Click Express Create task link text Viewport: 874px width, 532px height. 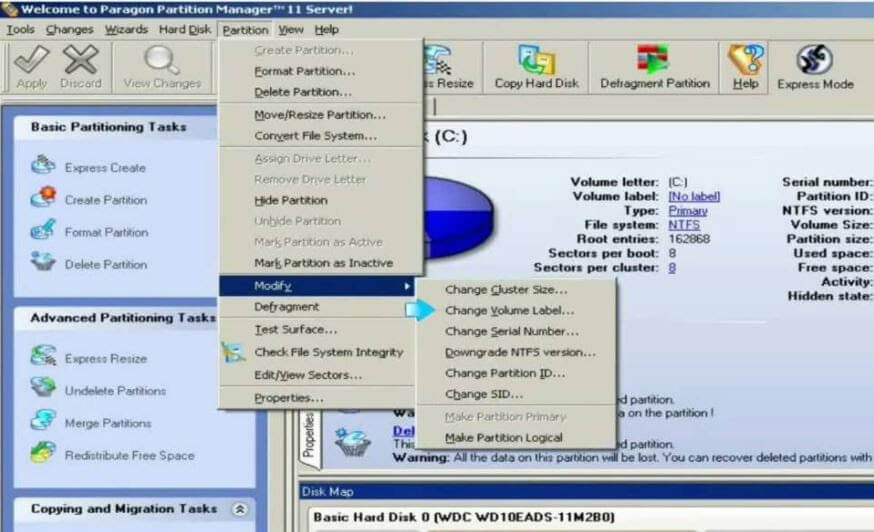[x=105, y=168]
